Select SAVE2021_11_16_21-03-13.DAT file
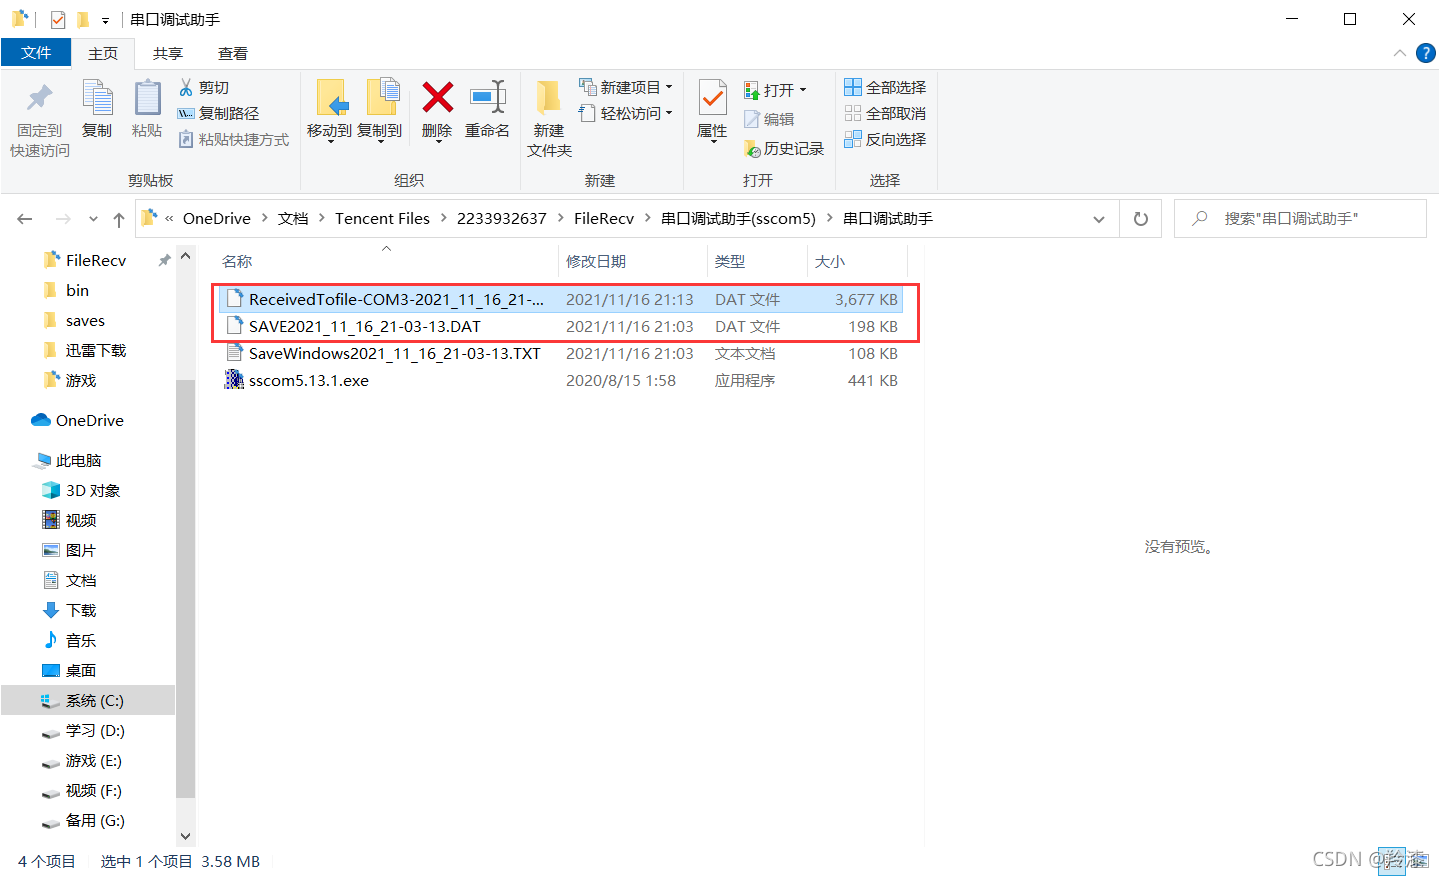This screenshot has height=877, width=1440. click(561, 326)
